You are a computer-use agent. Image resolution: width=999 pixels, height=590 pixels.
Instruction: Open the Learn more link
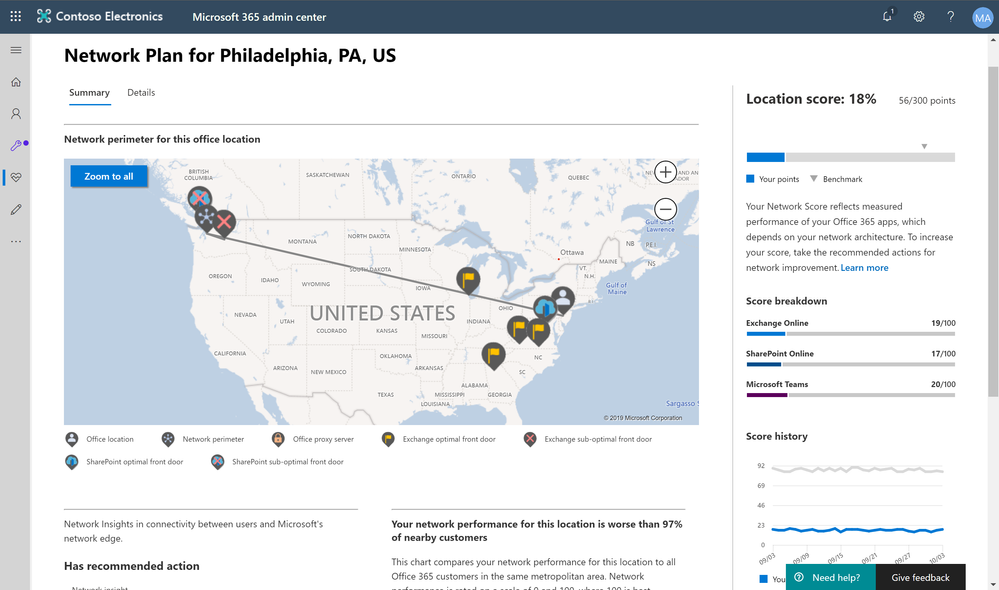click(864, 268)
